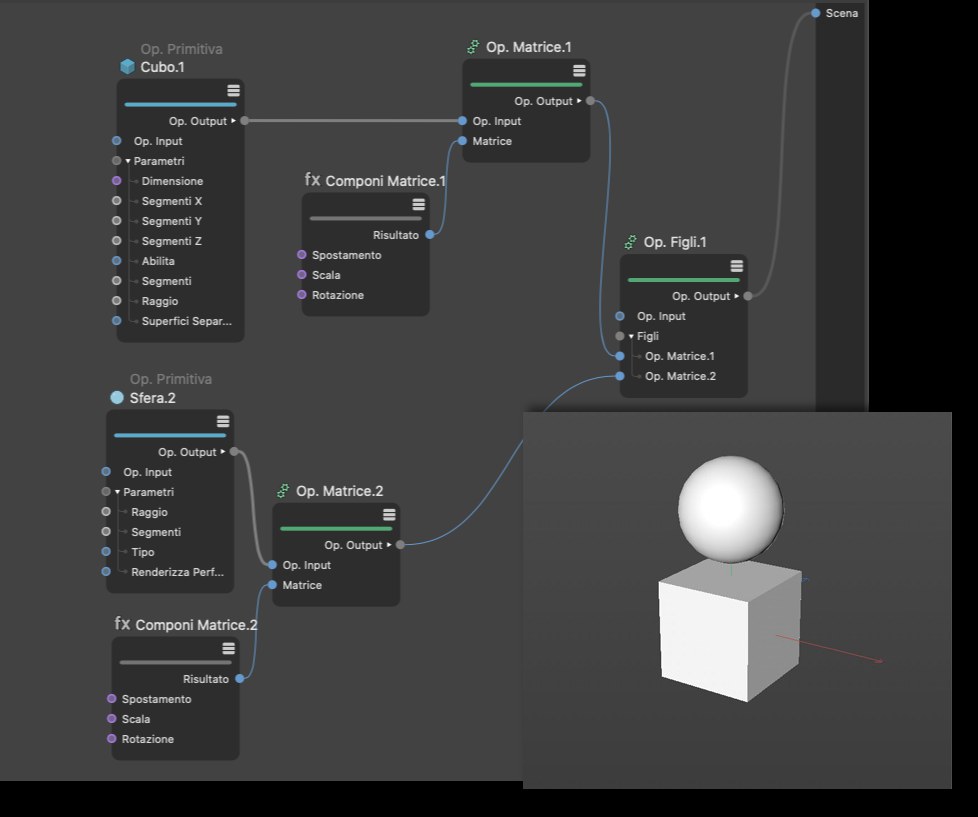Click the Risultato output port of Componi Matrice.1

pyautogui.click(x=430, y=234)
